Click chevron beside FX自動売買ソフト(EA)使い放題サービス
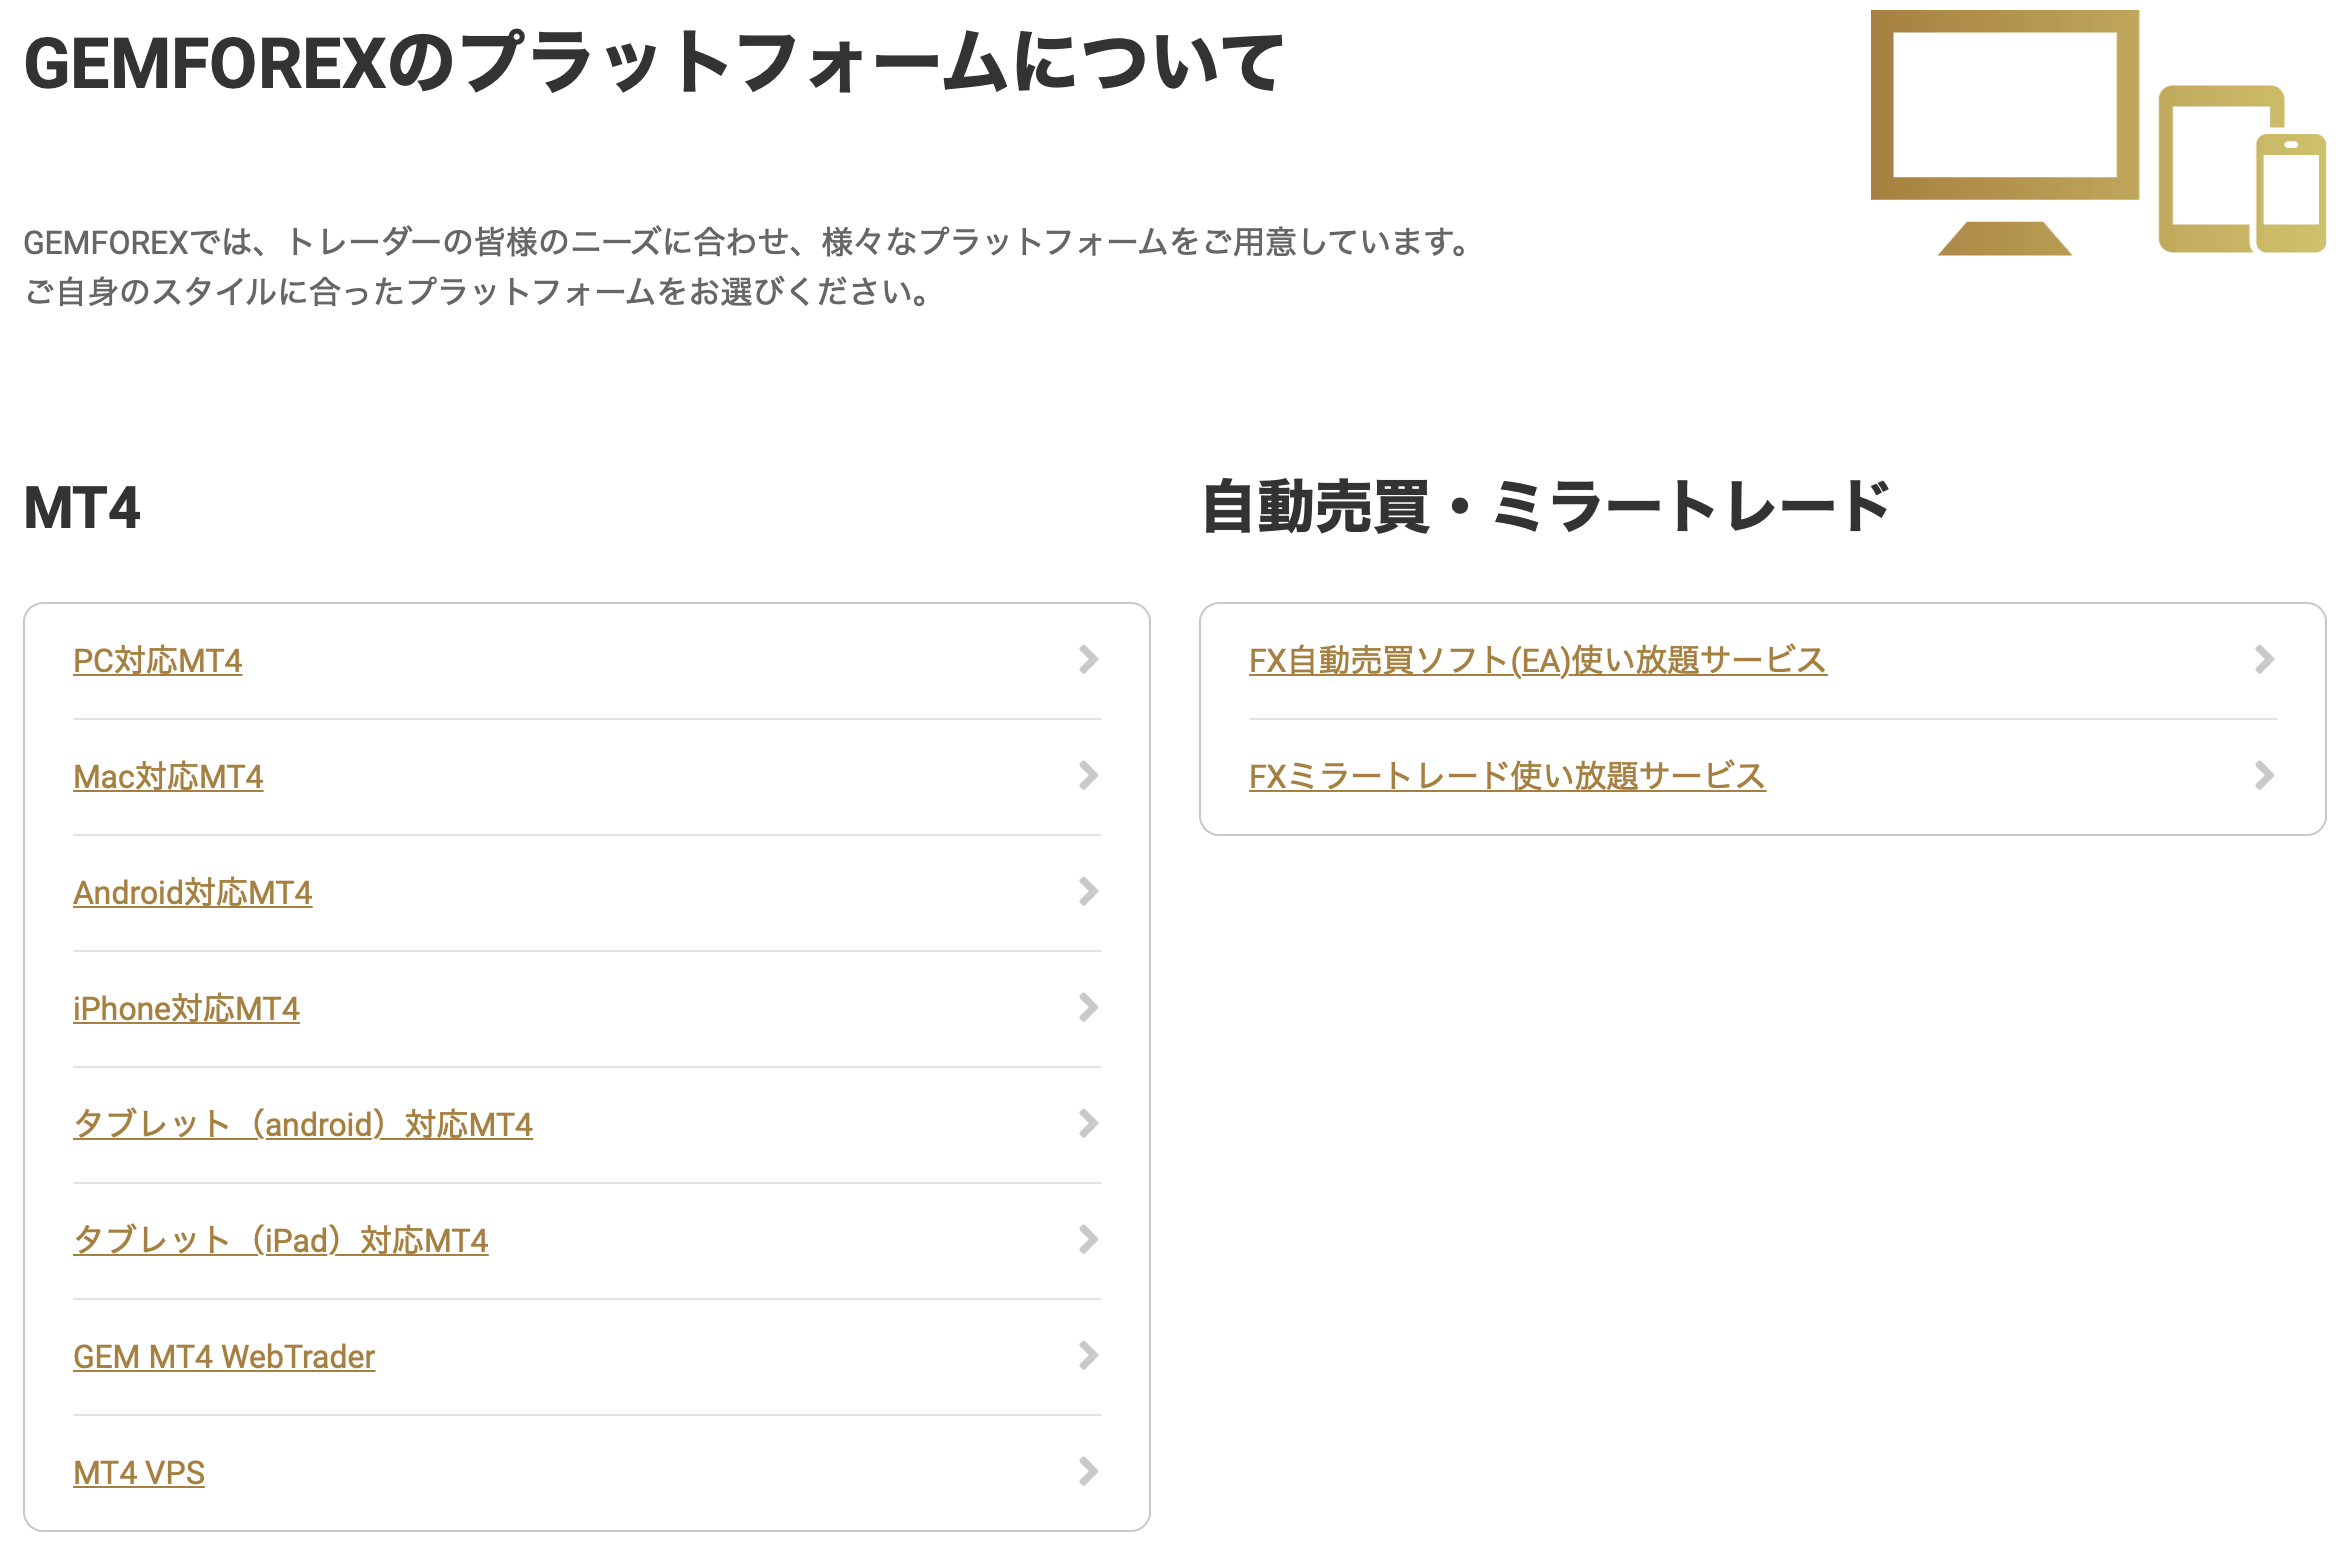This screenshot has width=2348, height=1548. point(2265,659)
